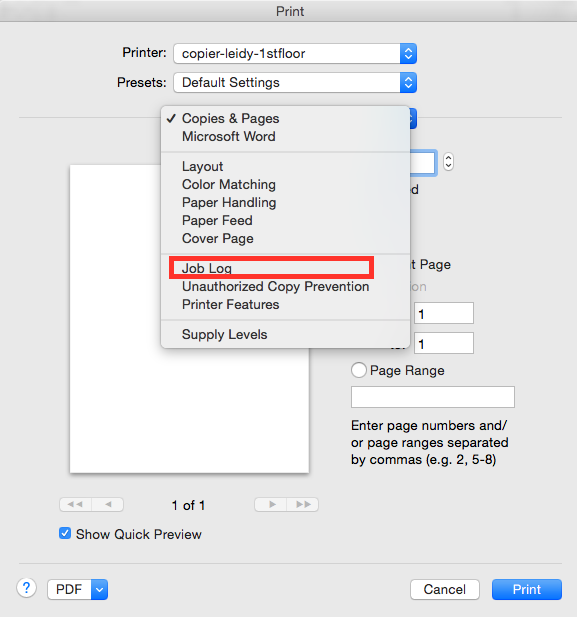Click the Print button
The width and height of the screenshot is (577, 617).
coord(527,589)
